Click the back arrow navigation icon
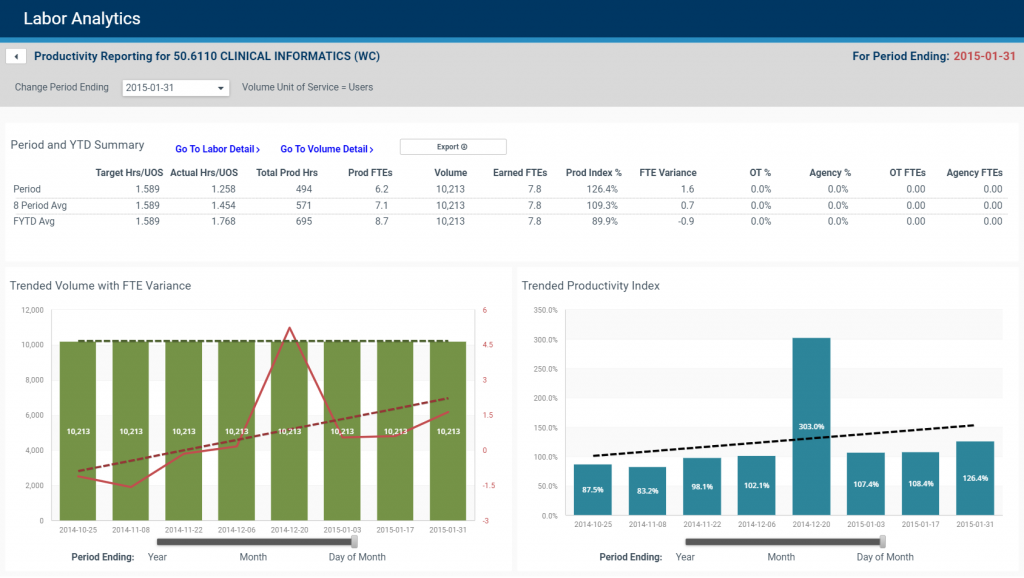1024x578 pixels. 15,55
